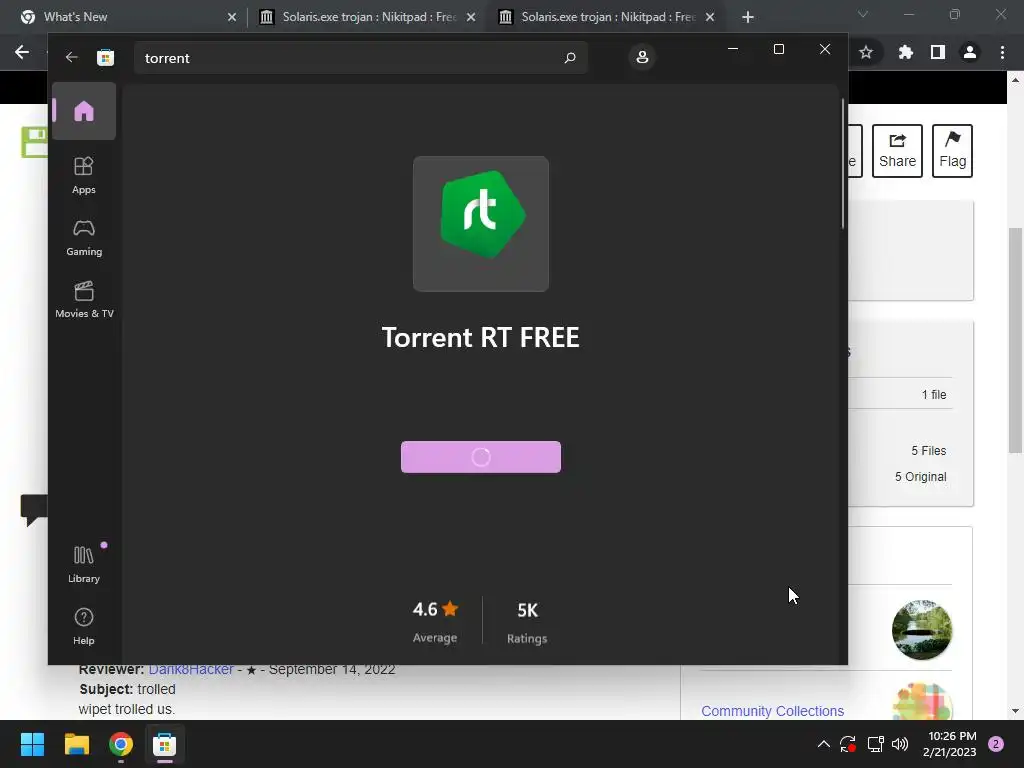
Task: Expand the Chrome tab search chevron
Action: [x=863, y=14]
